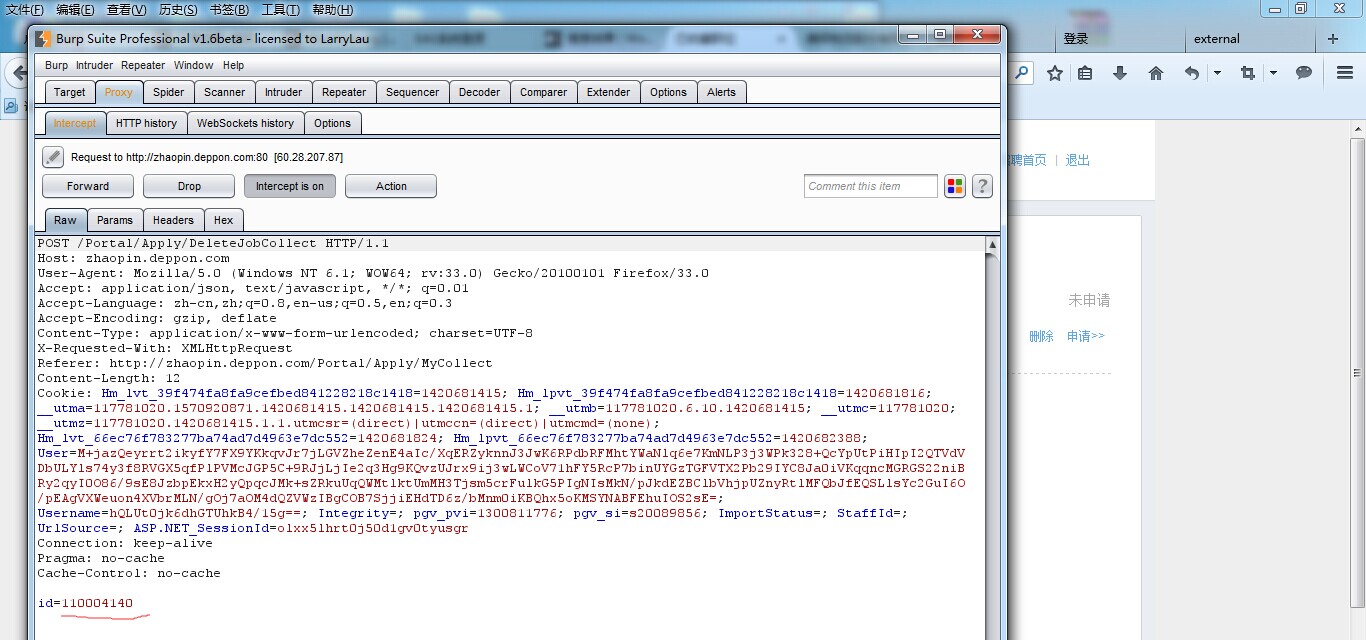The width and height of the screenshot is (1366, 640).
Task: Open Firefox downloads arrow icon
Action: pos(1120,73)
